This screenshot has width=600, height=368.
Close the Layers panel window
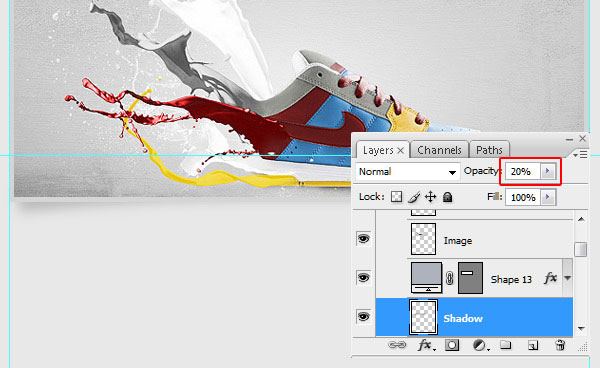[582, 138]
